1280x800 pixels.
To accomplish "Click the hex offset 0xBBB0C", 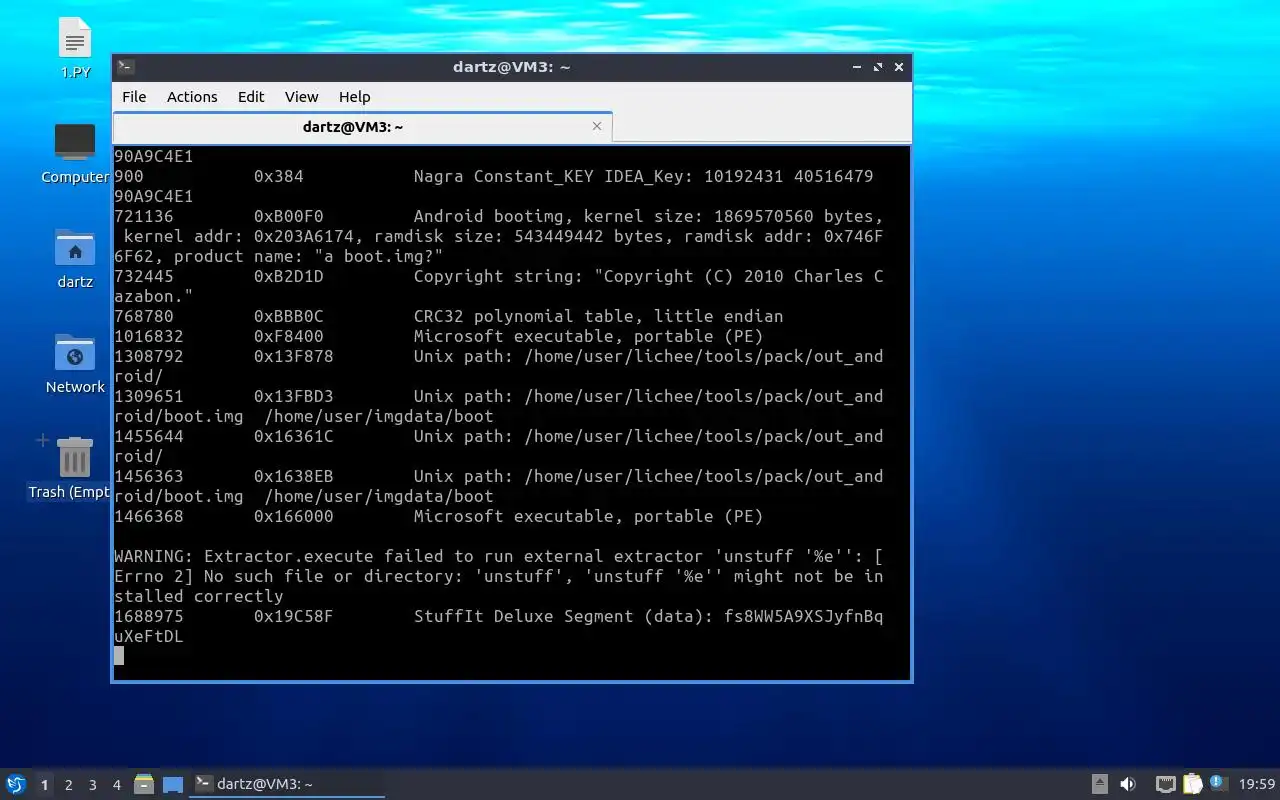I will coord(288,316).
